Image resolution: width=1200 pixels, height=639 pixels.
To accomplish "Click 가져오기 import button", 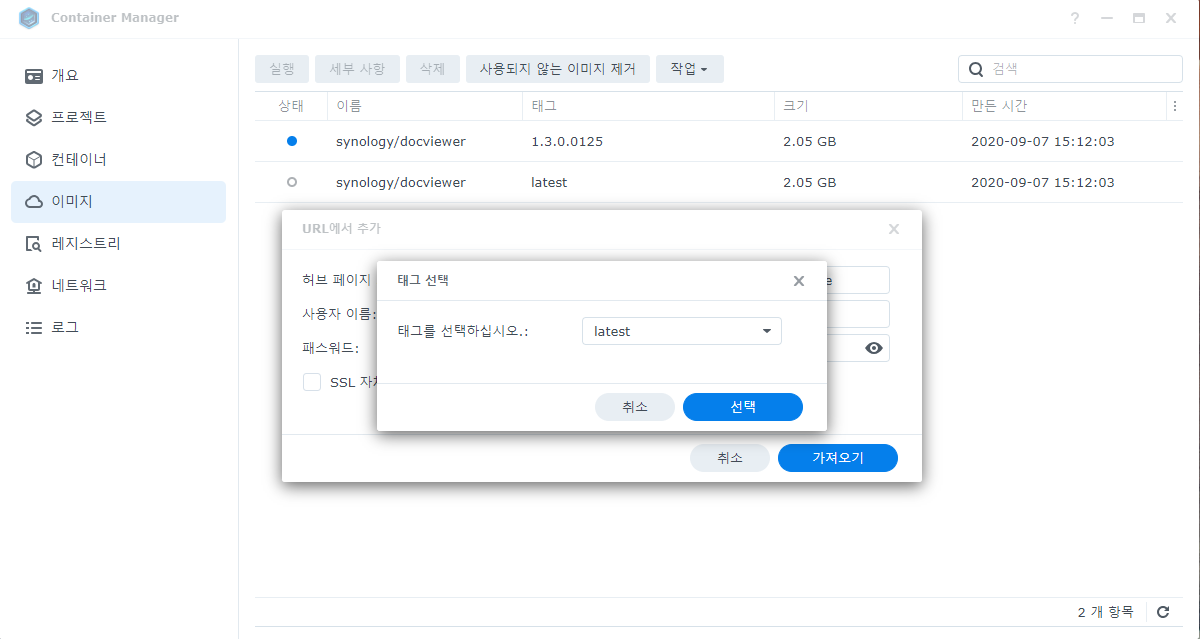I will [x=838, y=458].
